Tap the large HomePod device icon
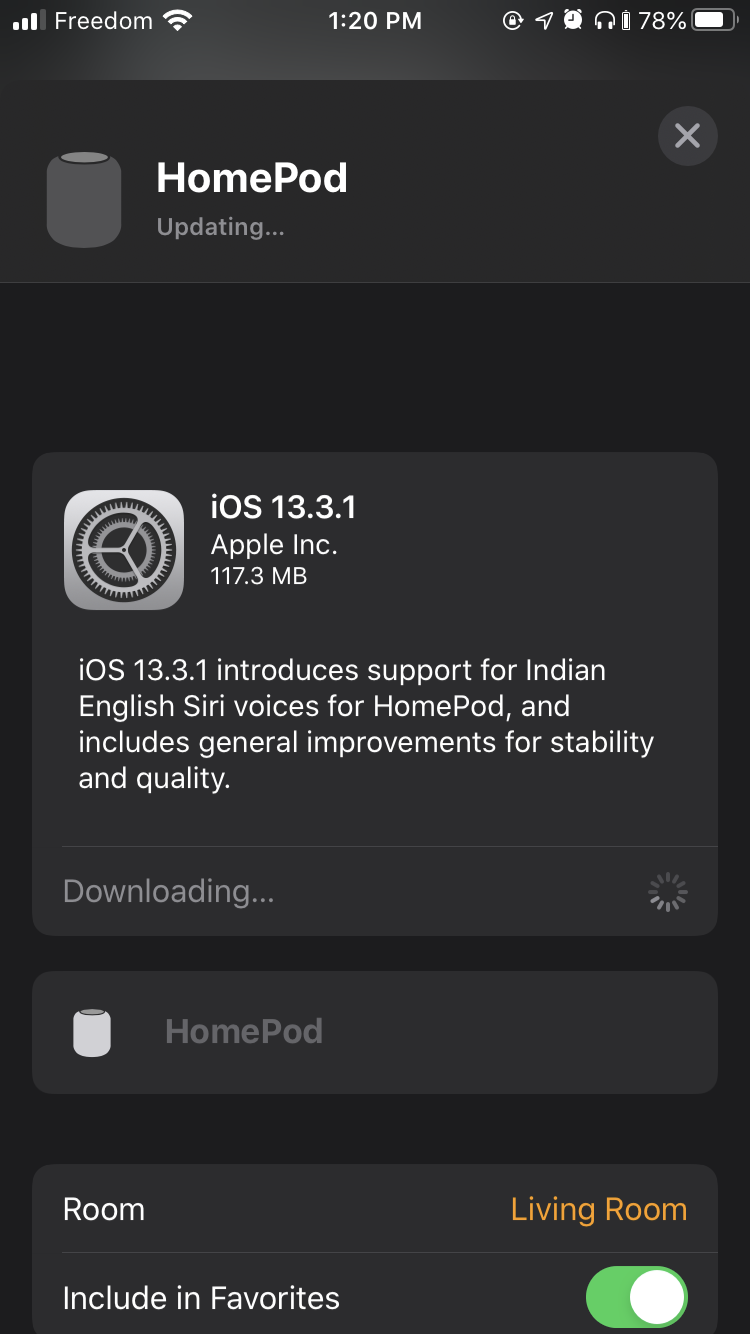The height and width of the screenshot is (1334, 750). click(84, 199)
